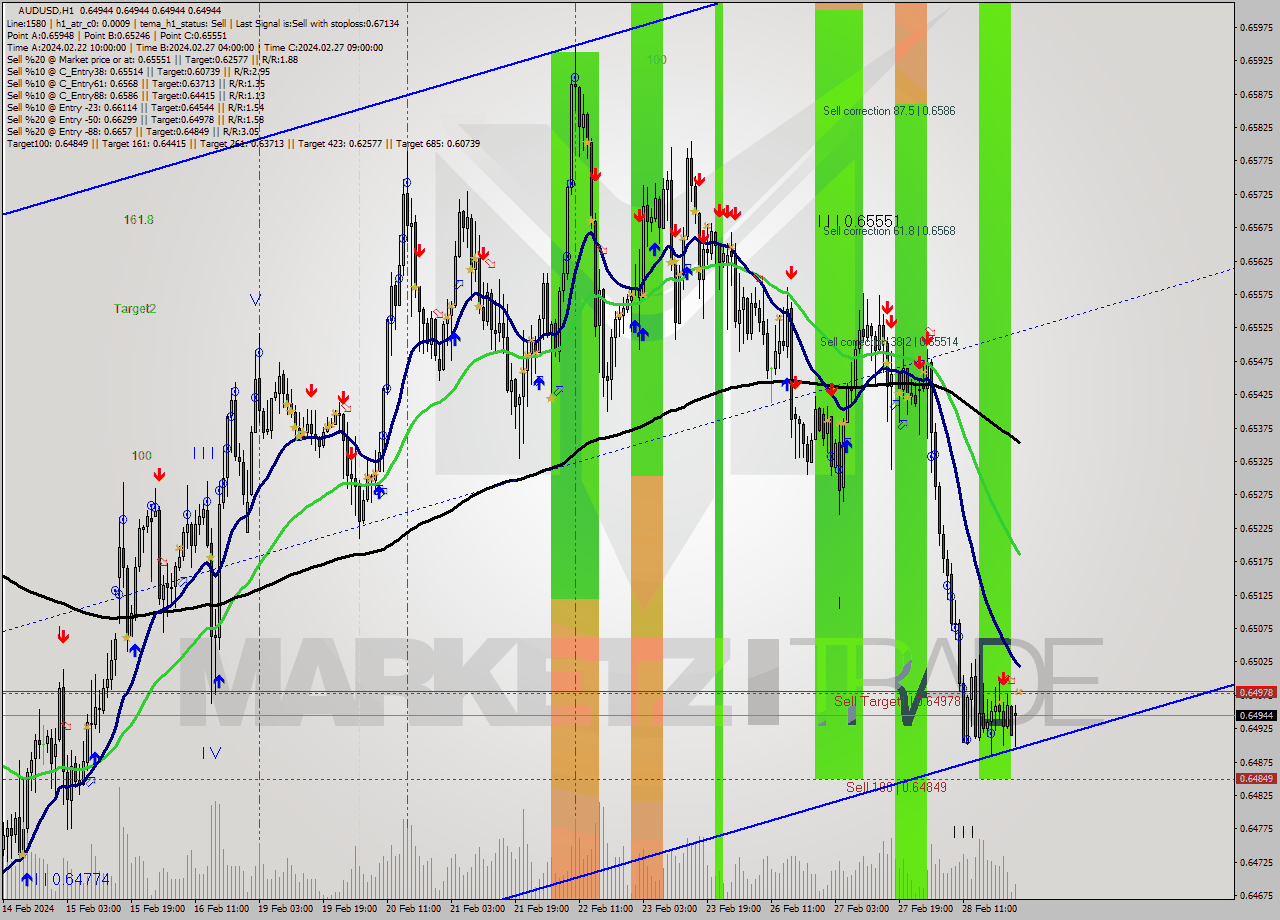The image size is (1280, 920).
Task: Select the Sell %20 @ Entry -50: 0.66299 line
Action: pos(135,119)
